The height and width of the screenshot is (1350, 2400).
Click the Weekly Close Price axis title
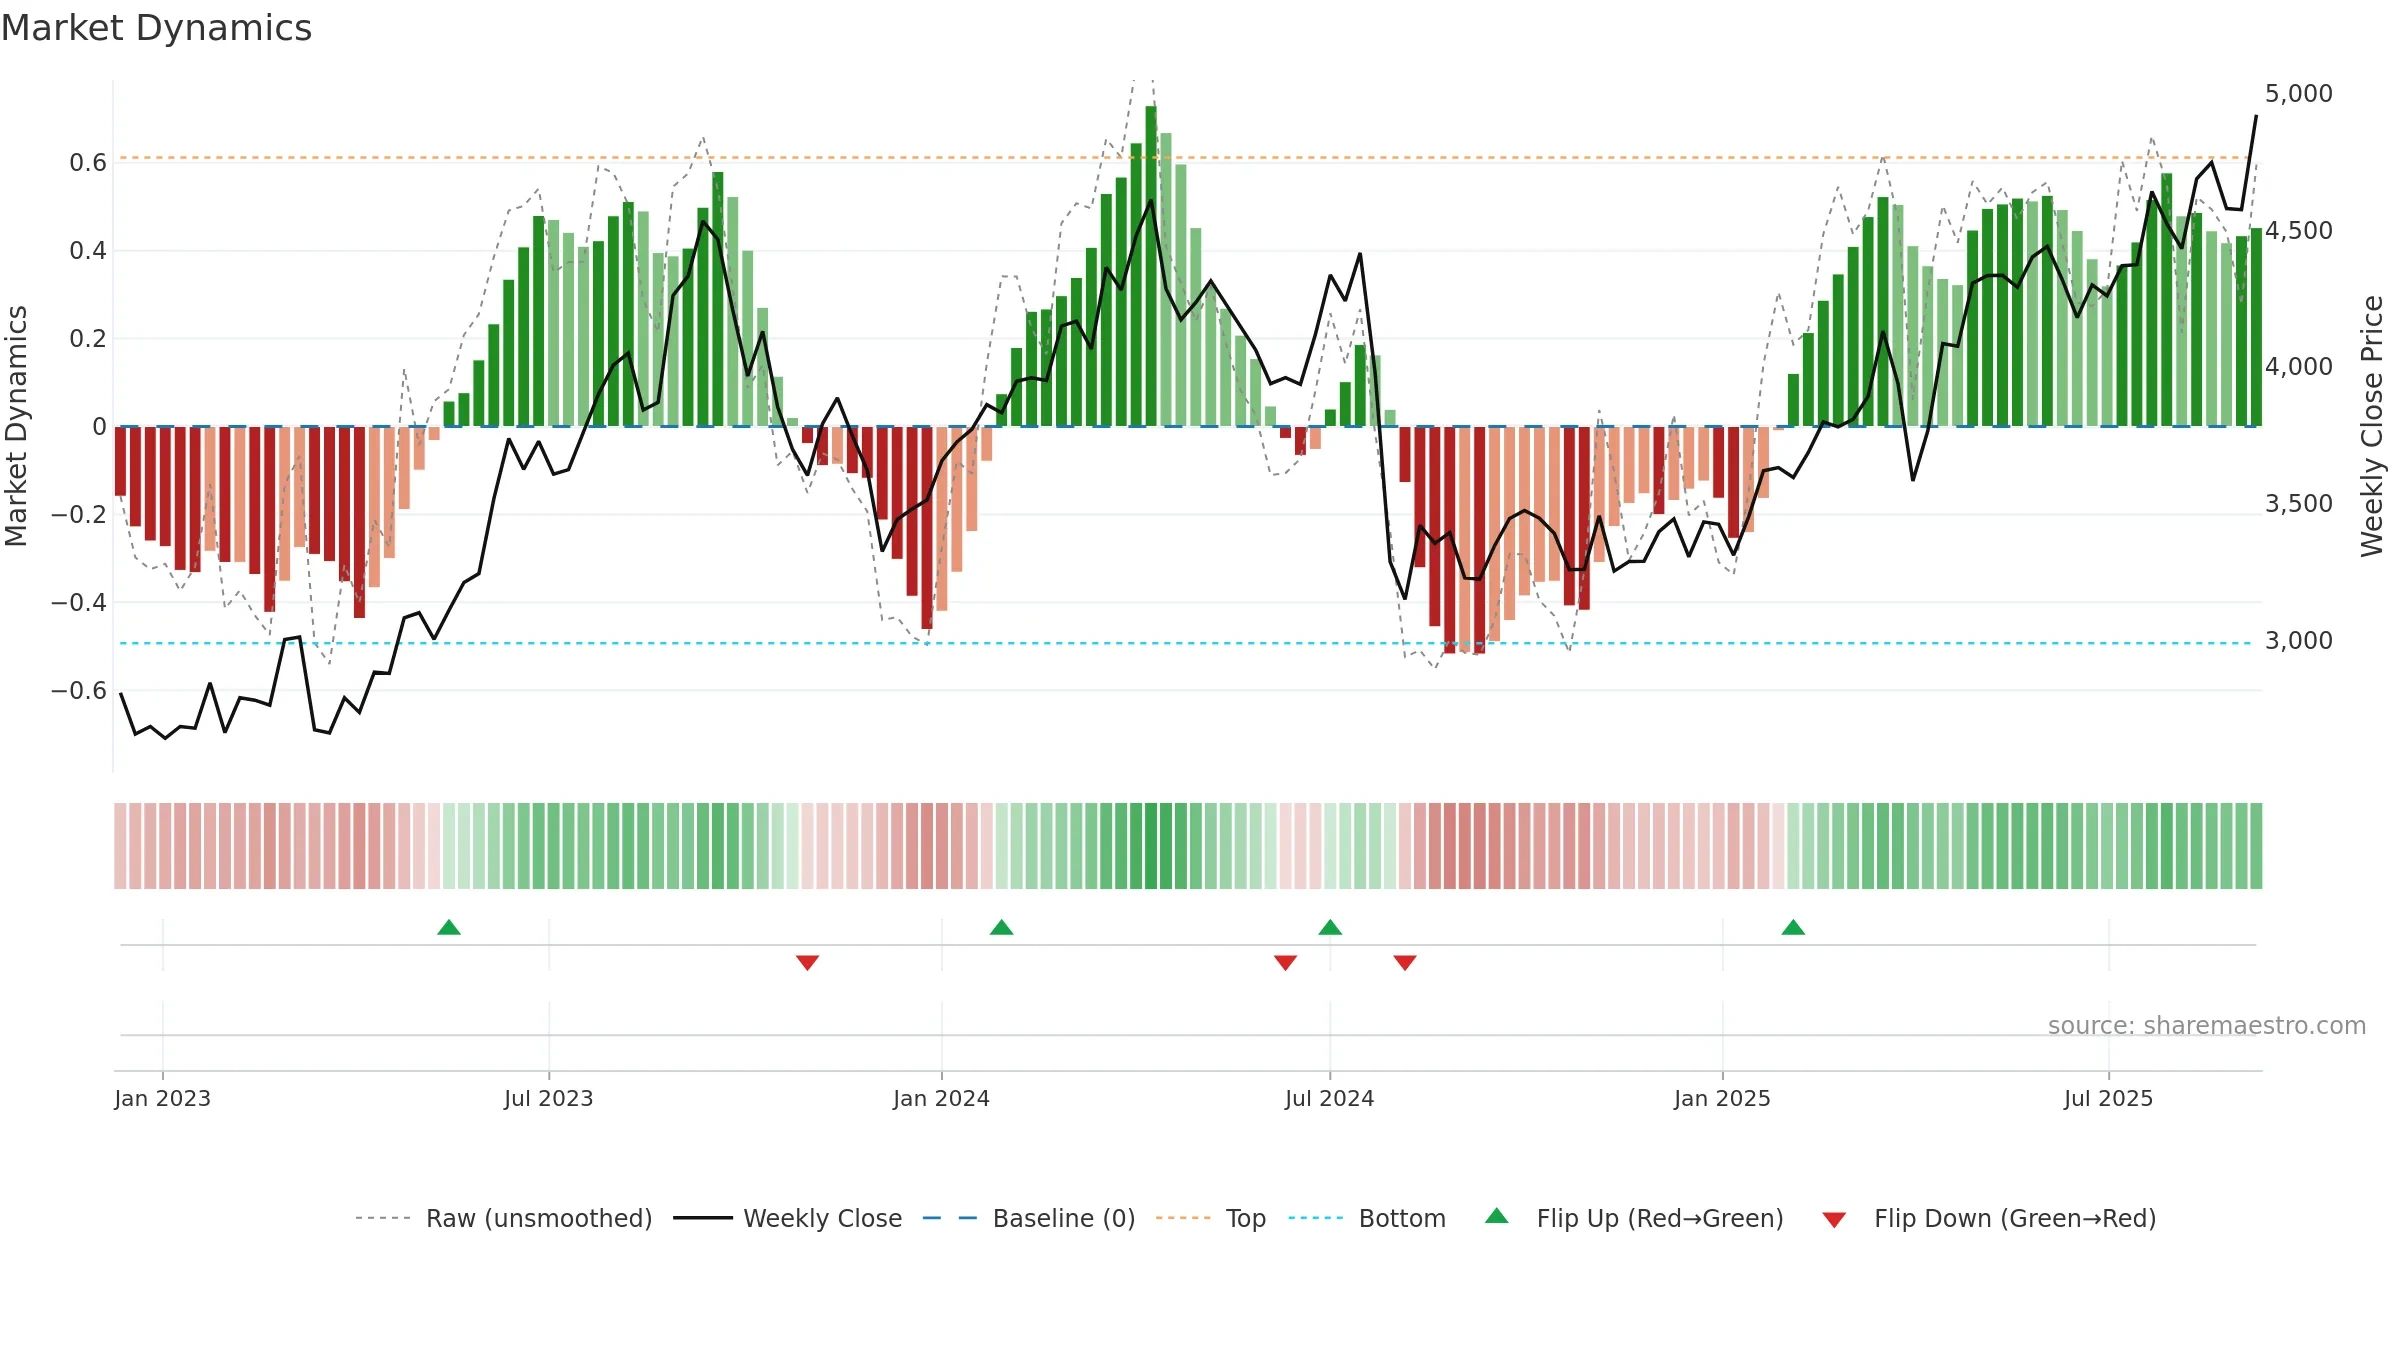tap(2372, 426)
